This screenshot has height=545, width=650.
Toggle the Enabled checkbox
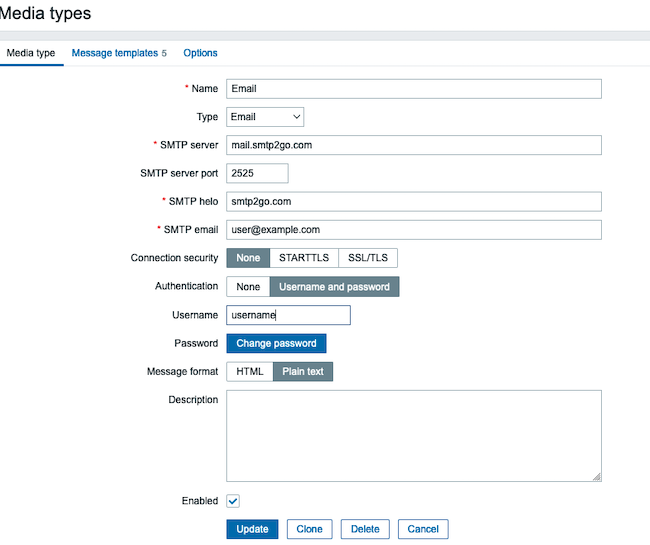pyautogui.click(x=233, y=501)
